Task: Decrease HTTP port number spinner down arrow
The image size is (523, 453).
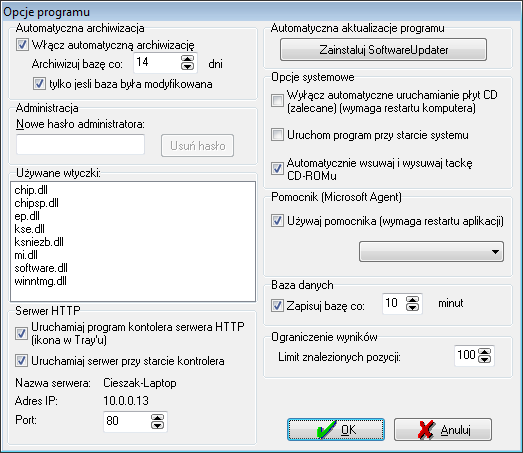Action: pos(157,425)
